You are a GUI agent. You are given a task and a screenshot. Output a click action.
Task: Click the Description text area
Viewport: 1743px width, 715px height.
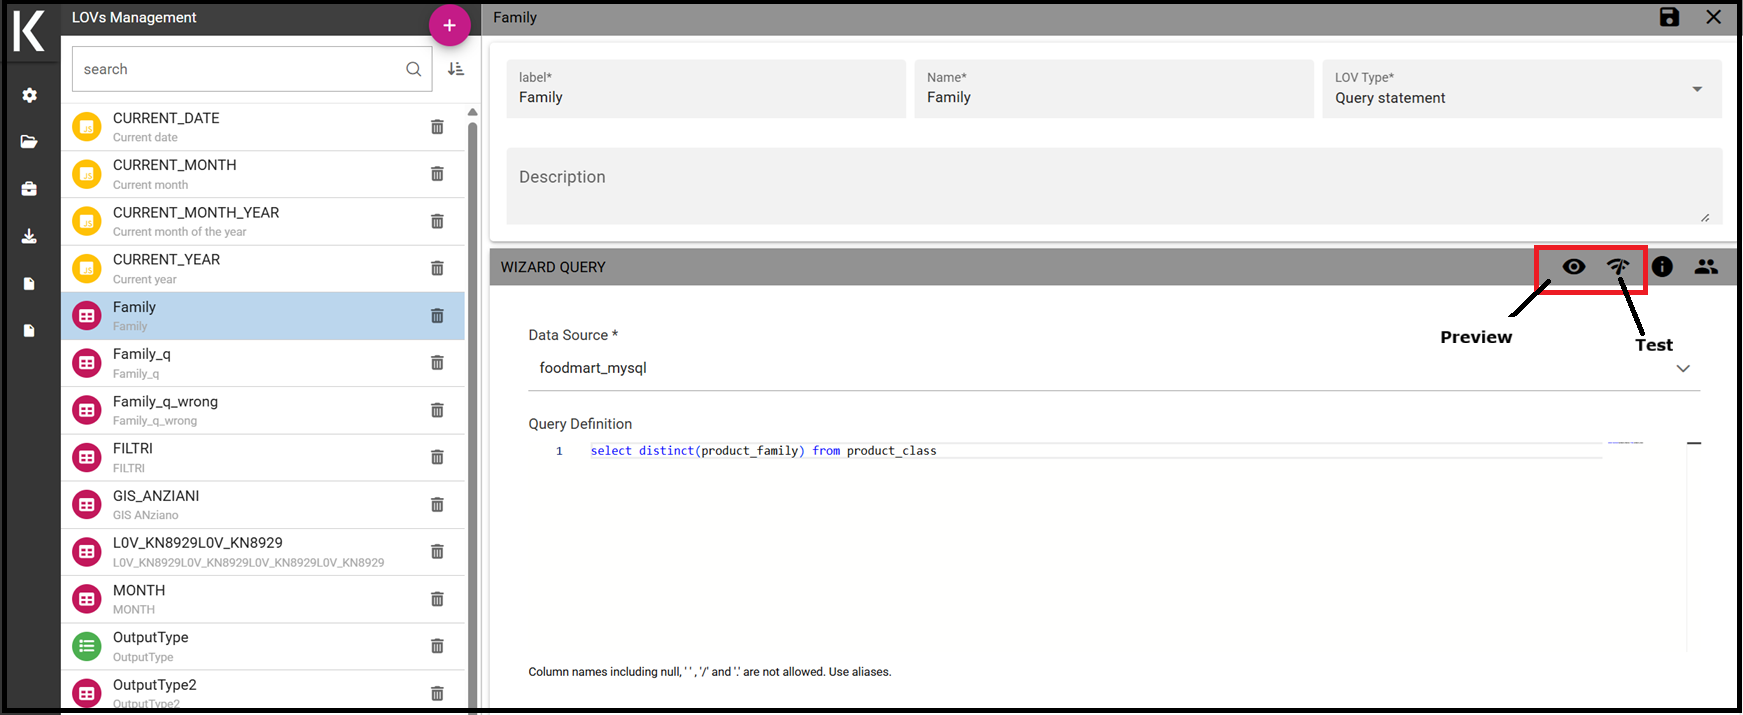1114,186
